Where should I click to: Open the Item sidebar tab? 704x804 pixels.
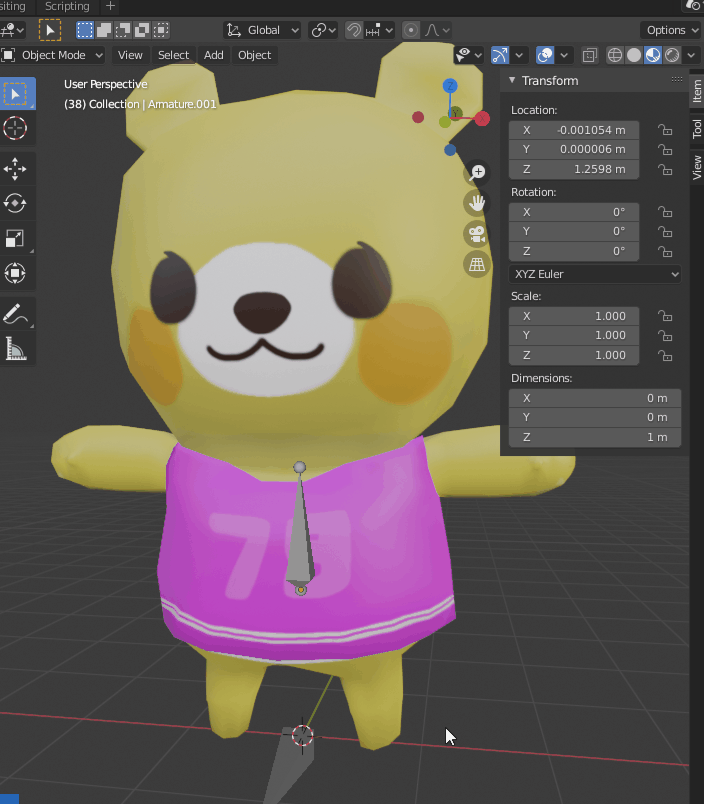[697, 91]
